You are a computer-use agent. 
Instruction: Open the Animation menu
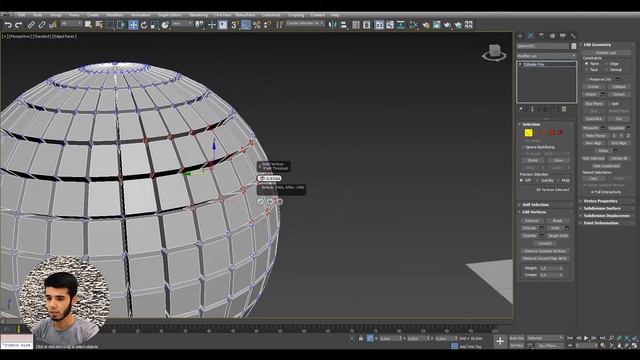140,15
